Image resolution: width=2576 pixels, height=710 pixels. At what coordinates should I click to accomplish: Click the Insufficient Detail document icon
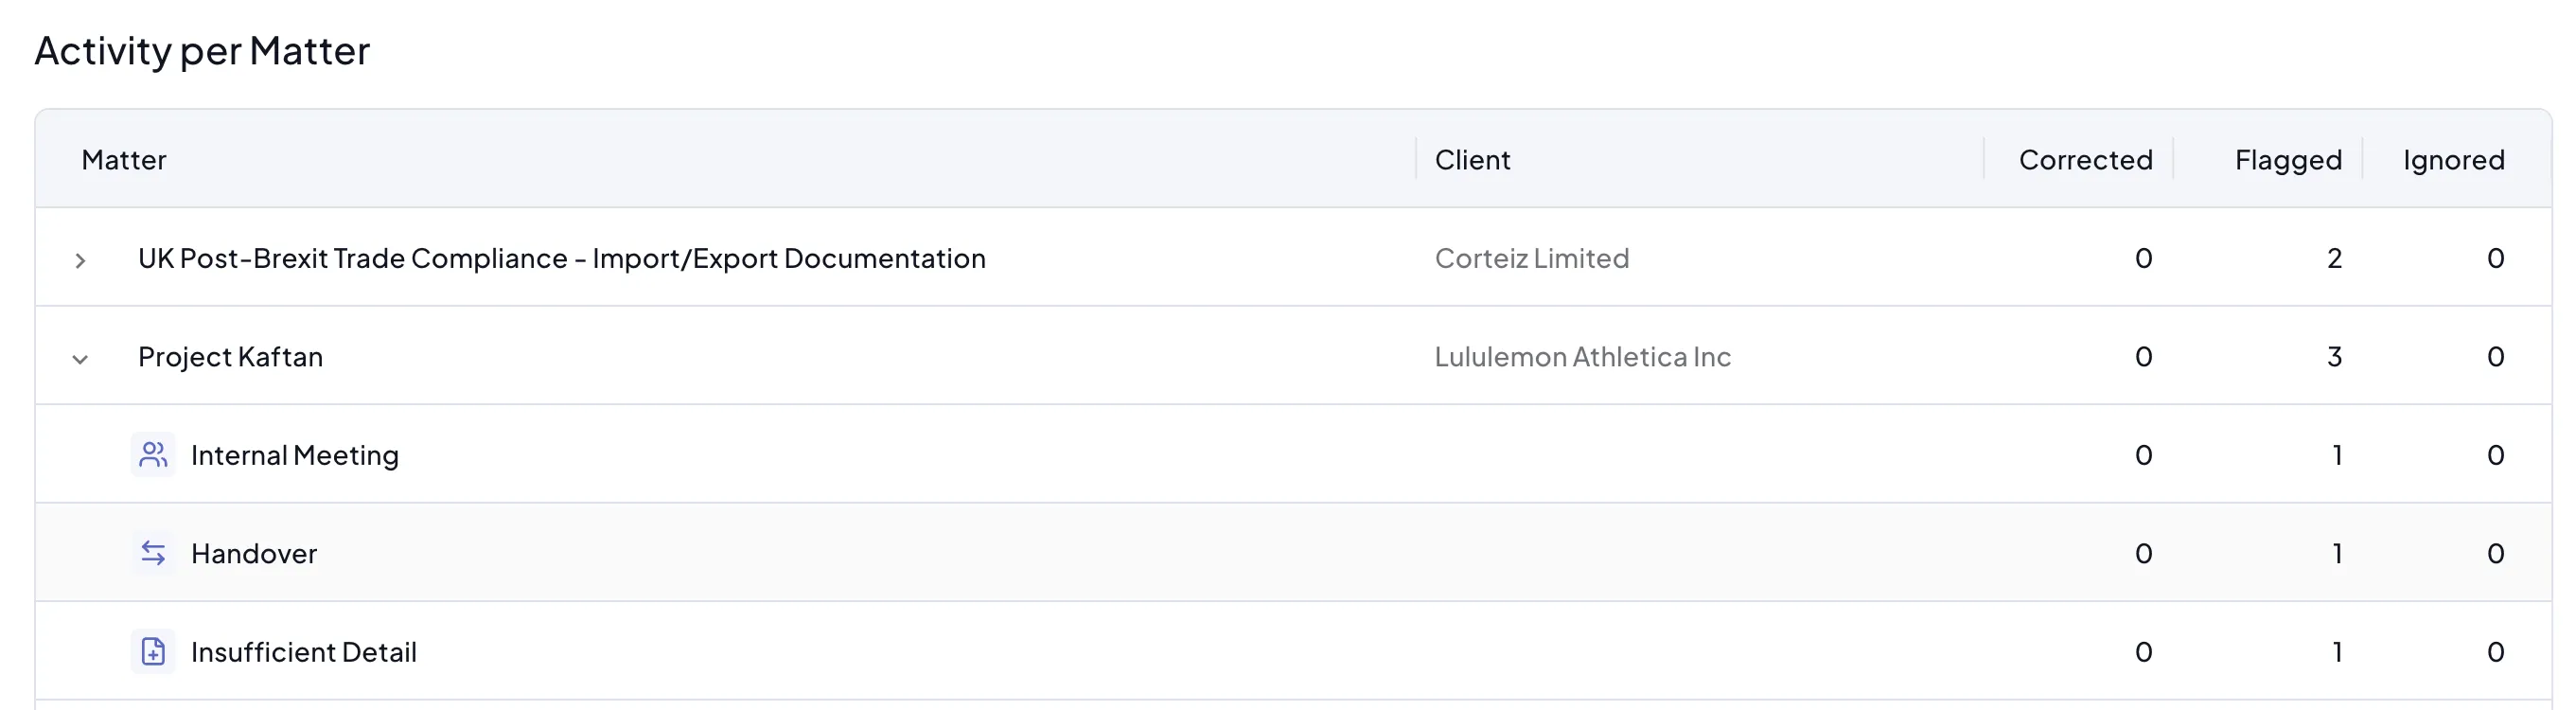click(x=153, y=652)
